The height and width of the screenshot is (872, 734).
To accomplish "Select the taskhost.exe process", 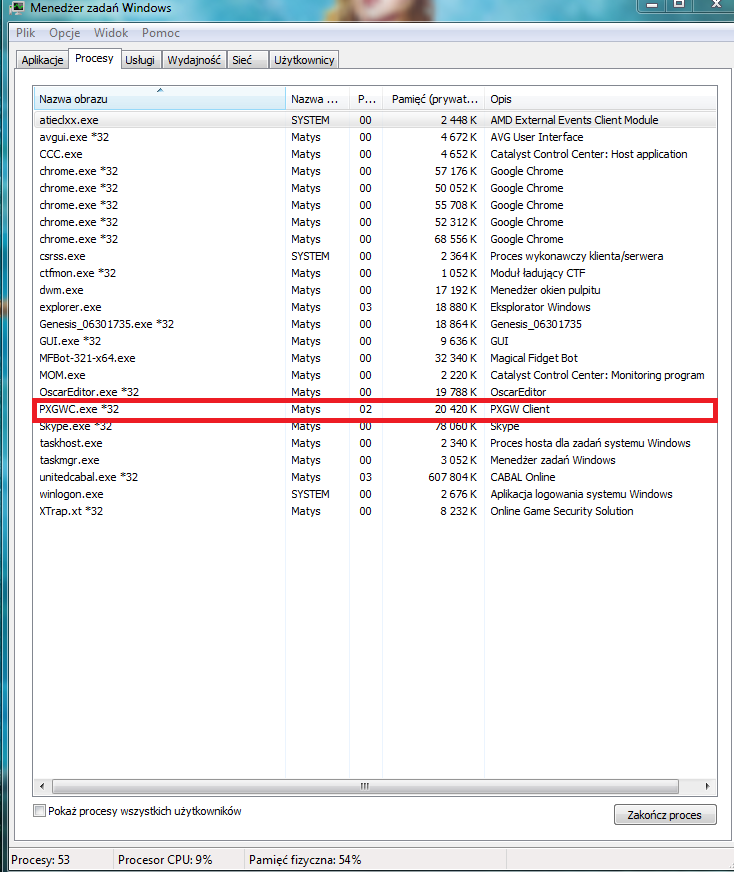I will tap(375, 443).
